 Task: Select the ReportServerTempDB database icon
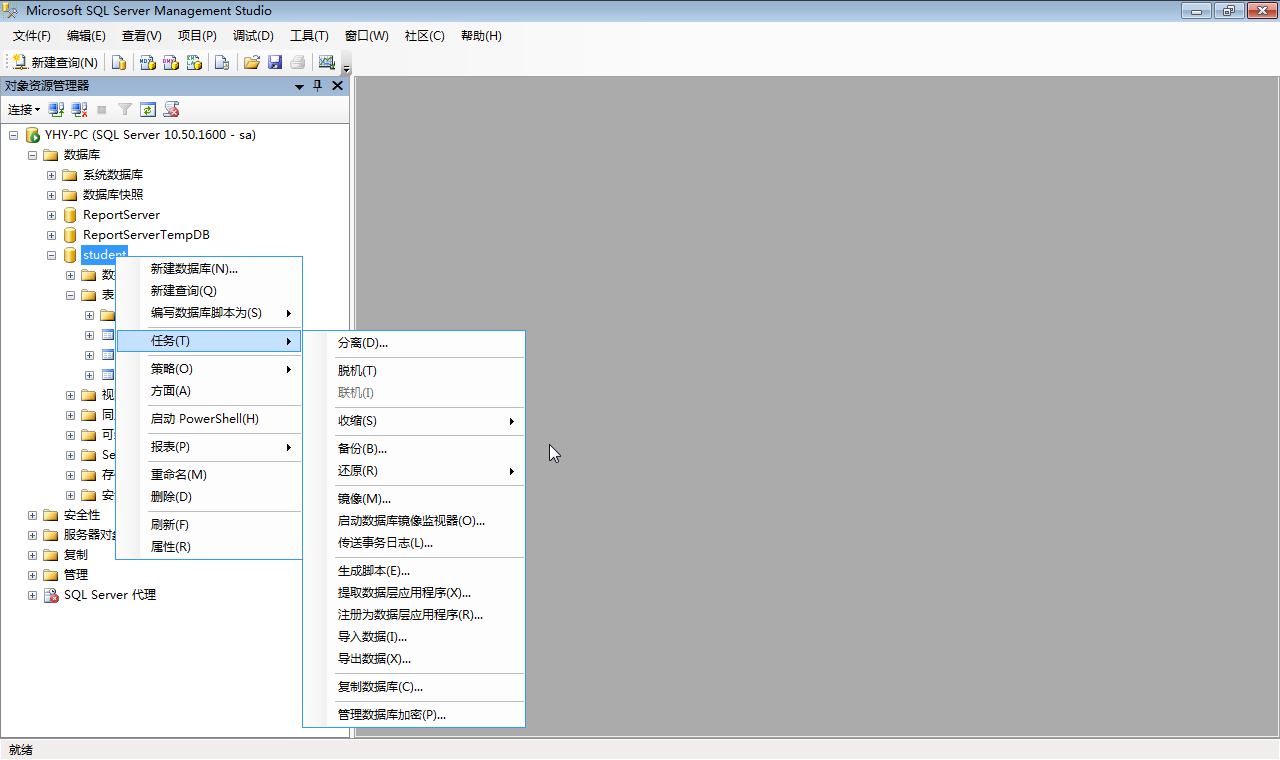pyautogui.click(x=70, y=235)
